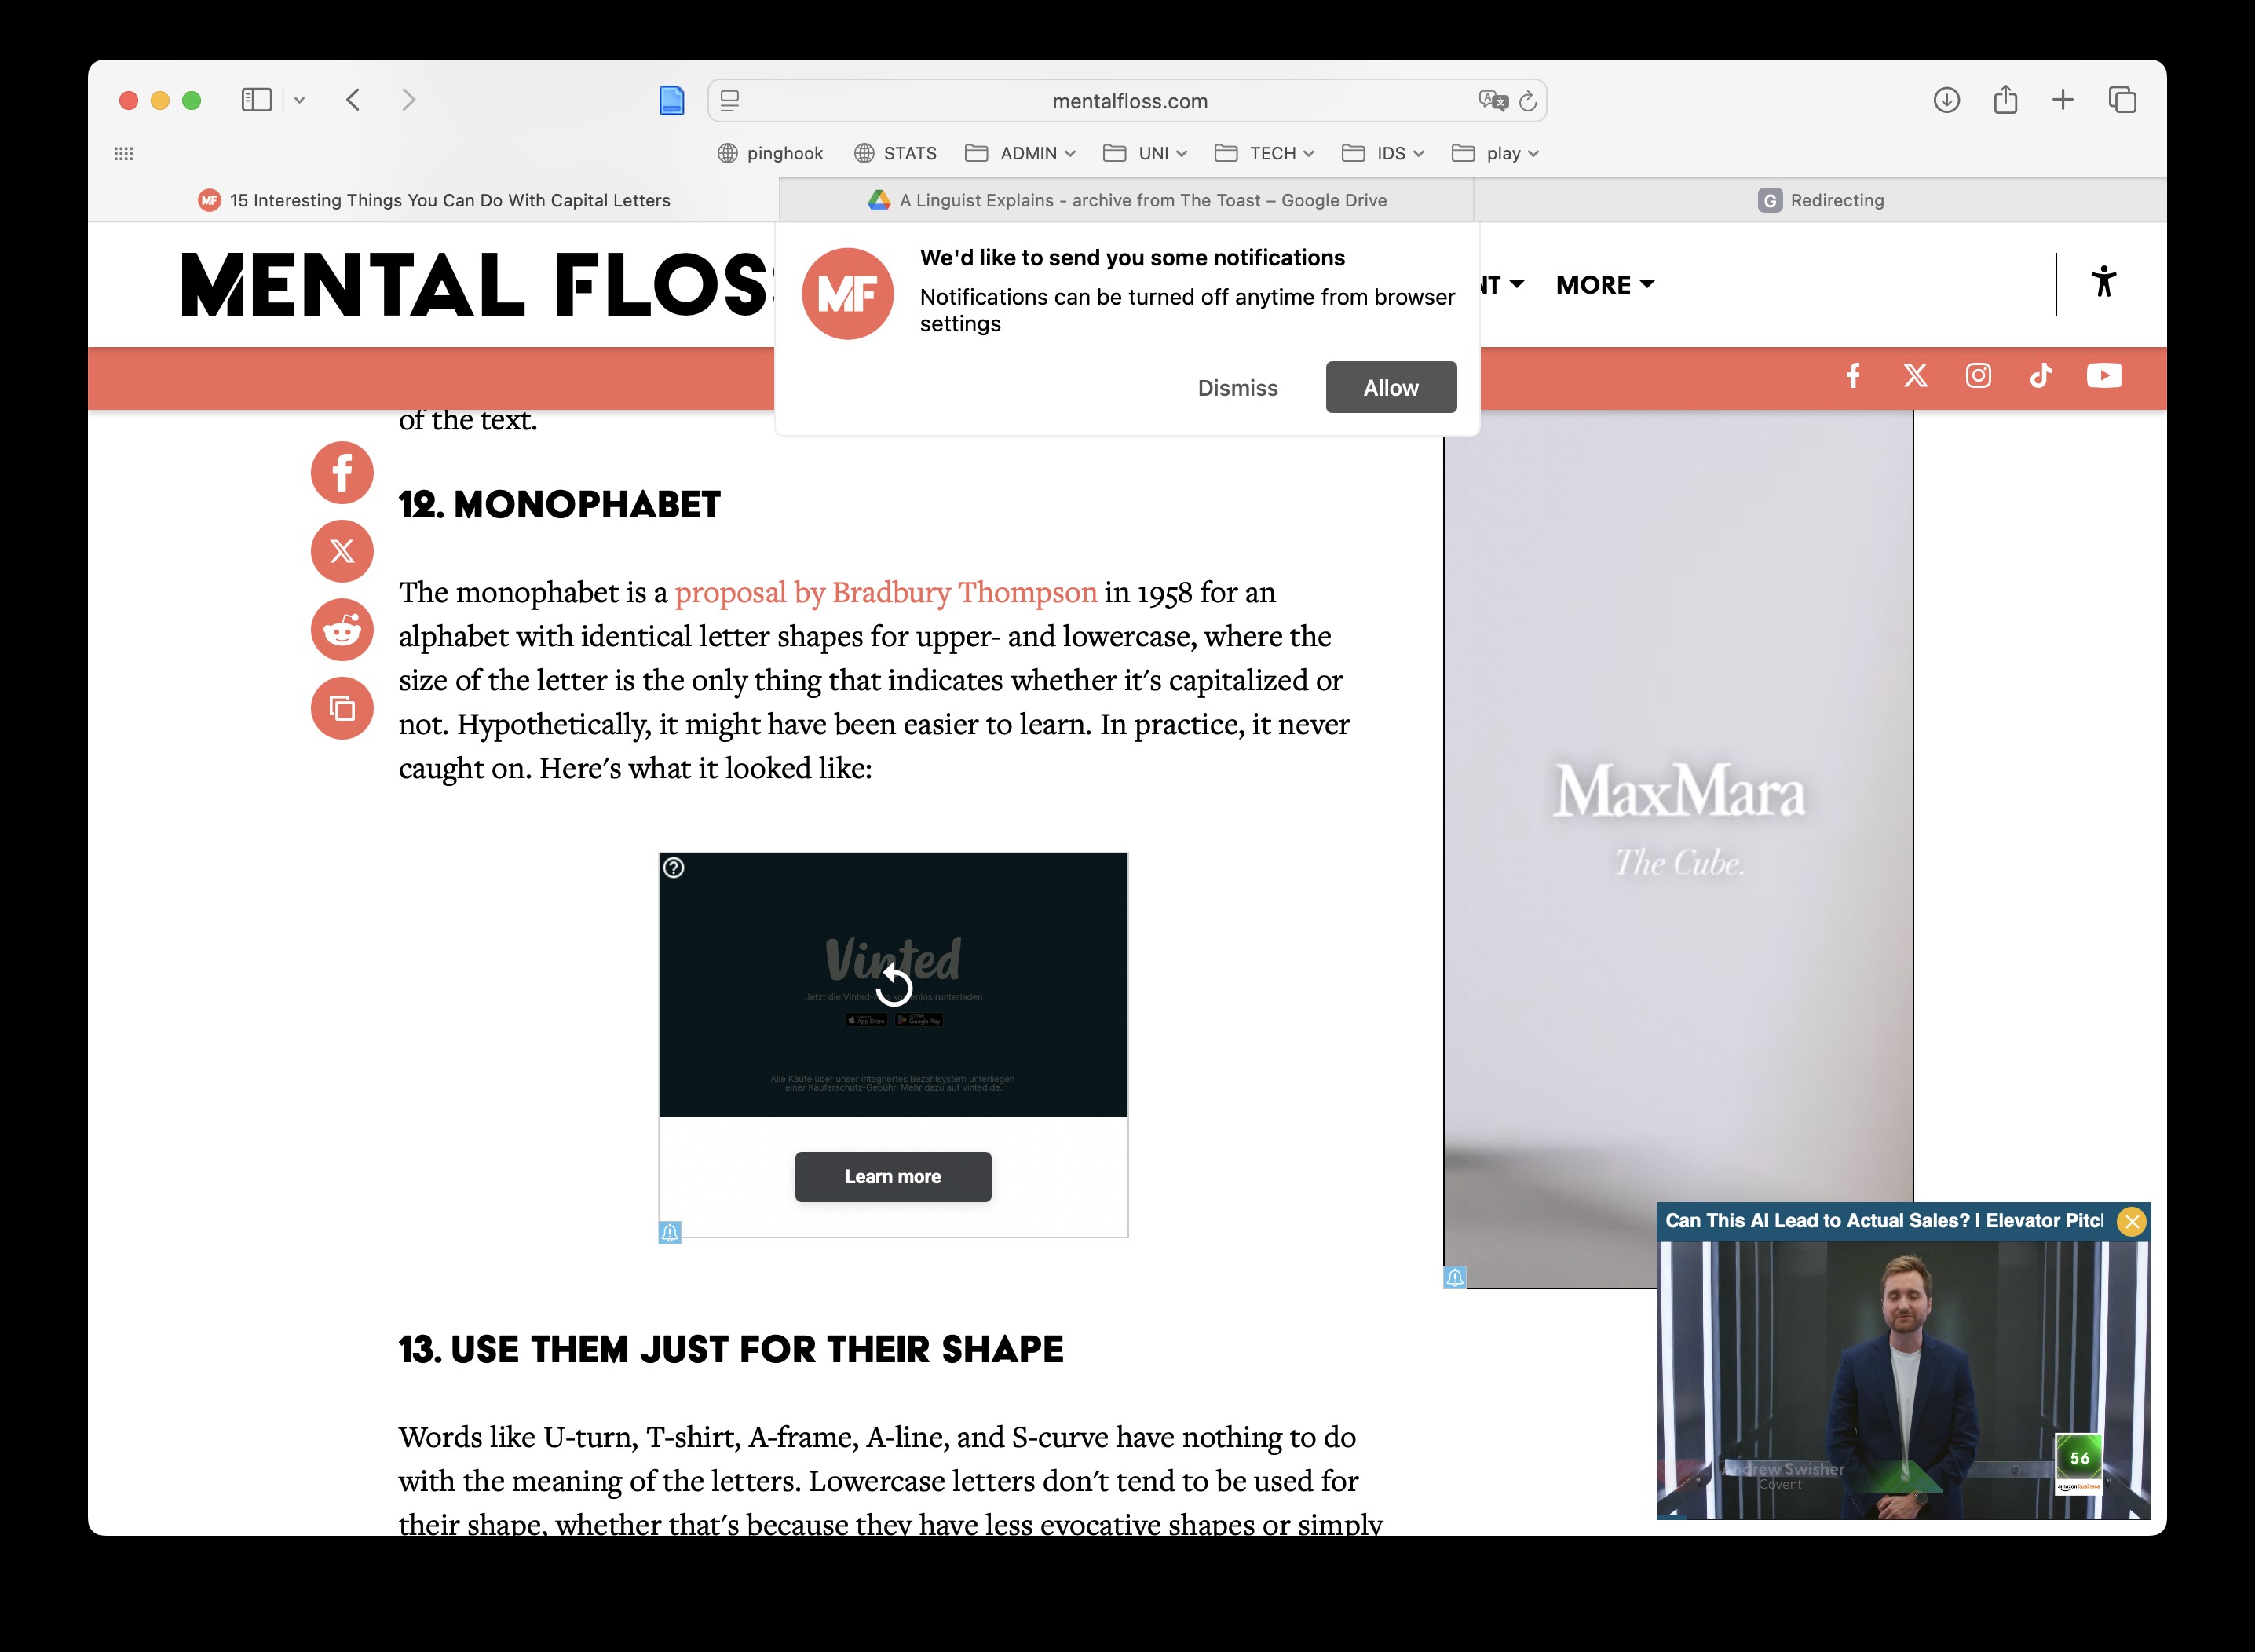Click the mentalfloss.com address bar
This screenshot has height=1652, width=2255.
pos(1128,101)
